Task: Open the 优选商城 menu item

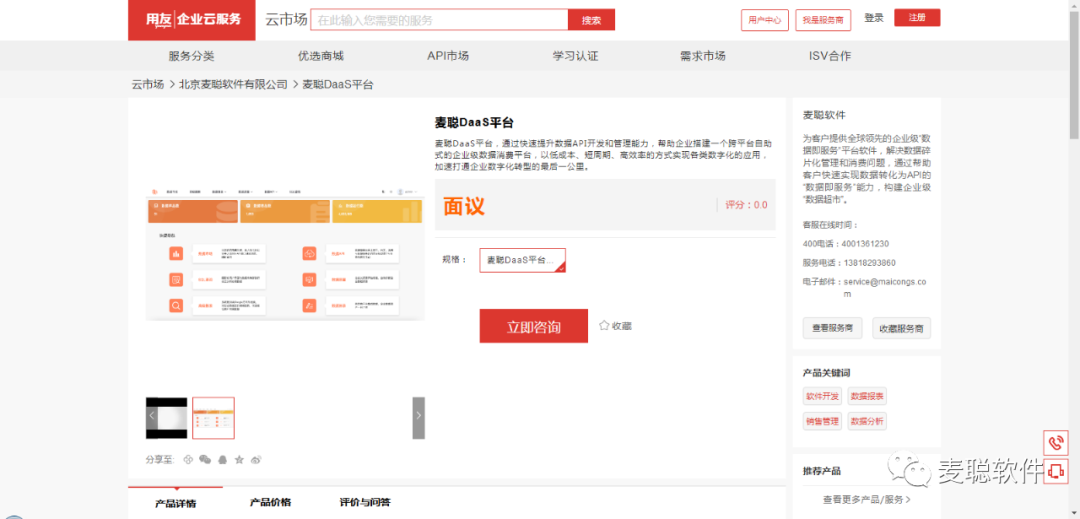Action: (x=320, y=56)
